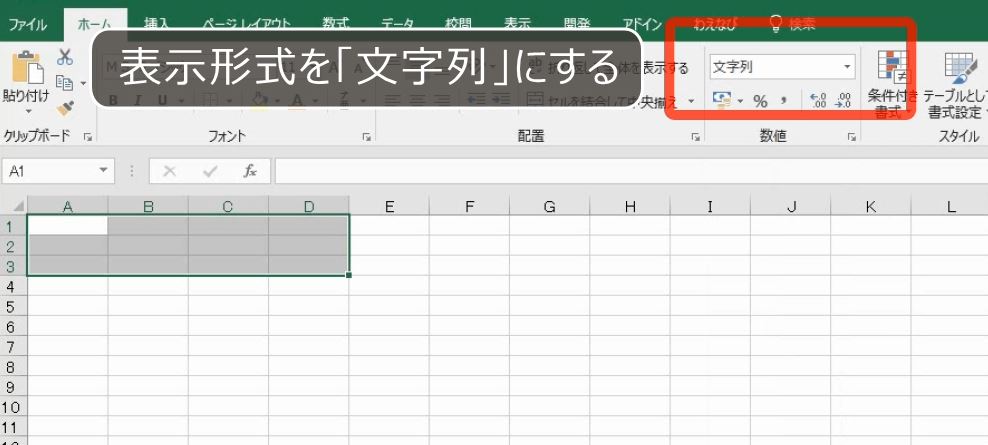The image size is (988, 445).
Task: Apply percent style button
Action: (761, 101)
